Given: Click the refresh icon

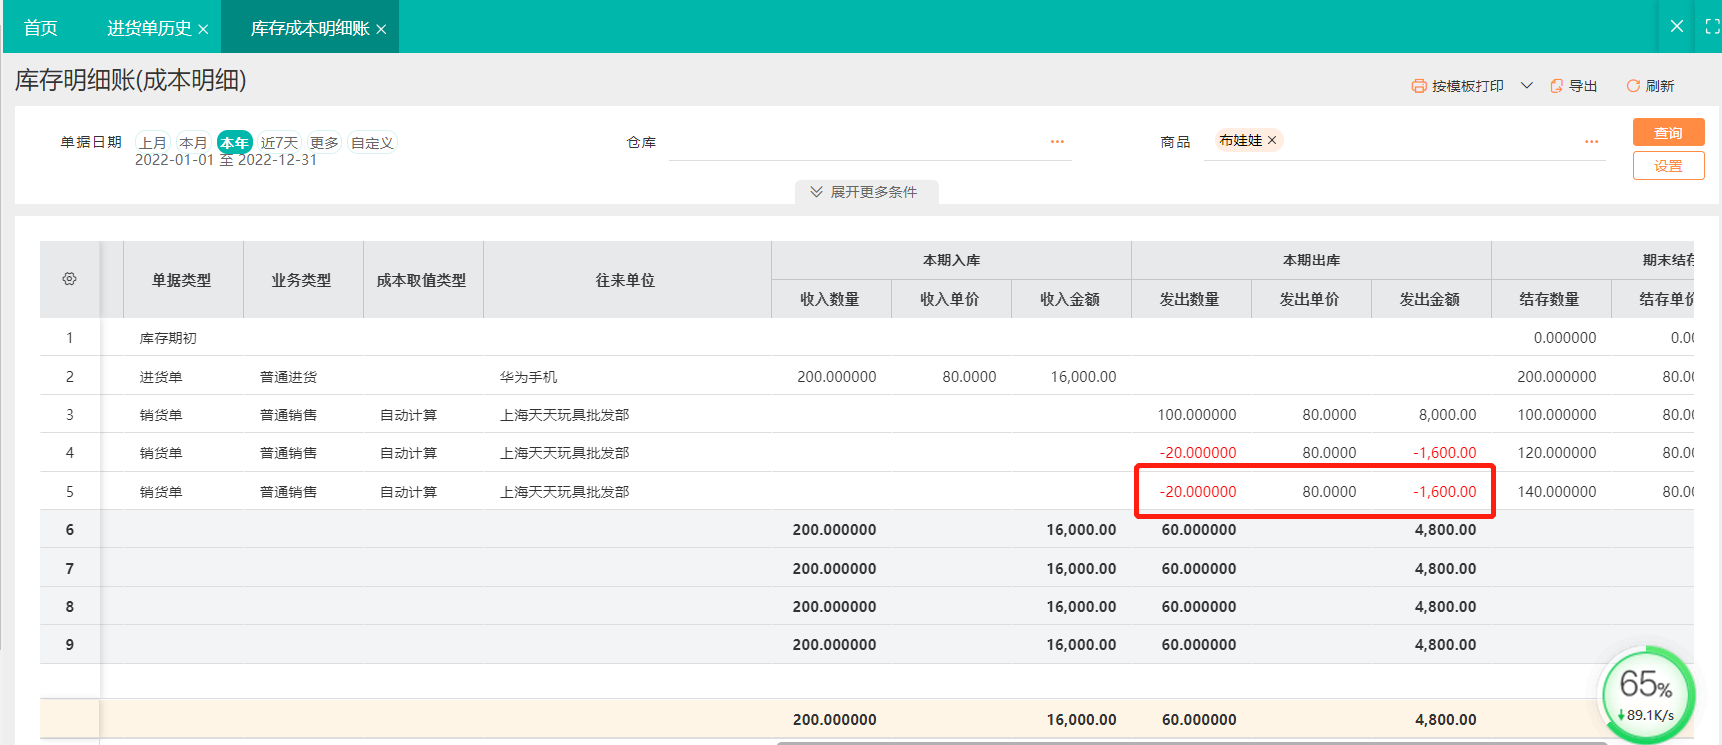Looking at the screenshot, I should click(x=1633, y=86).
